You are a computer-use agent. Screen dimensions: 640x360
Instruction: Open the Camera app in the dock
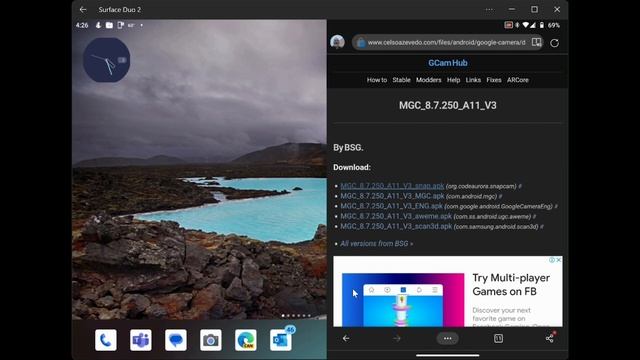211,340
